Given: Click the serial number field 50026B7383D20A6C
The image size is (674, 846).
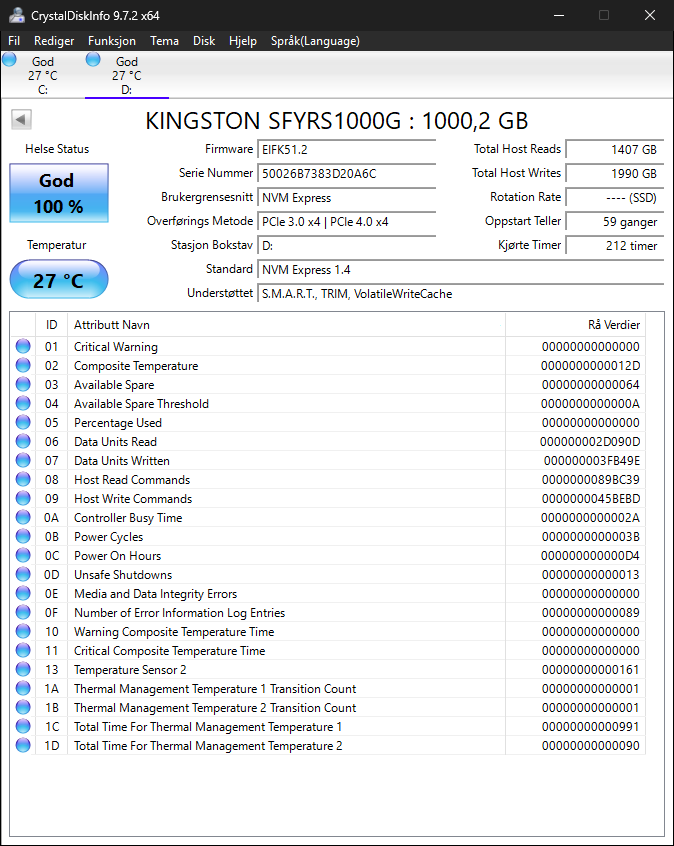Looking at the screenshot, I should click(346, 174).
